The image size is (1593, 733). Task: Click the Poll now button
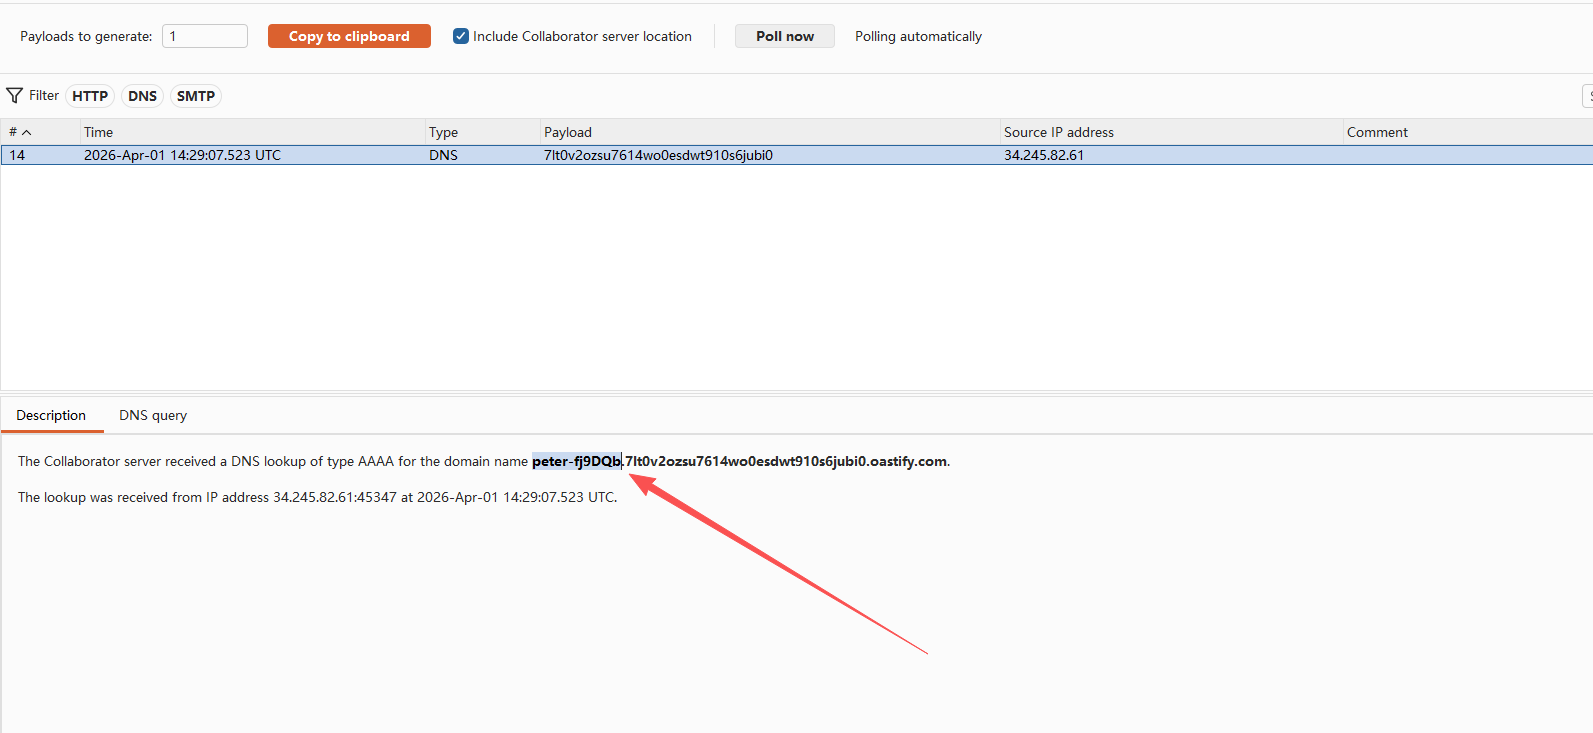click(x=784, y=36)
